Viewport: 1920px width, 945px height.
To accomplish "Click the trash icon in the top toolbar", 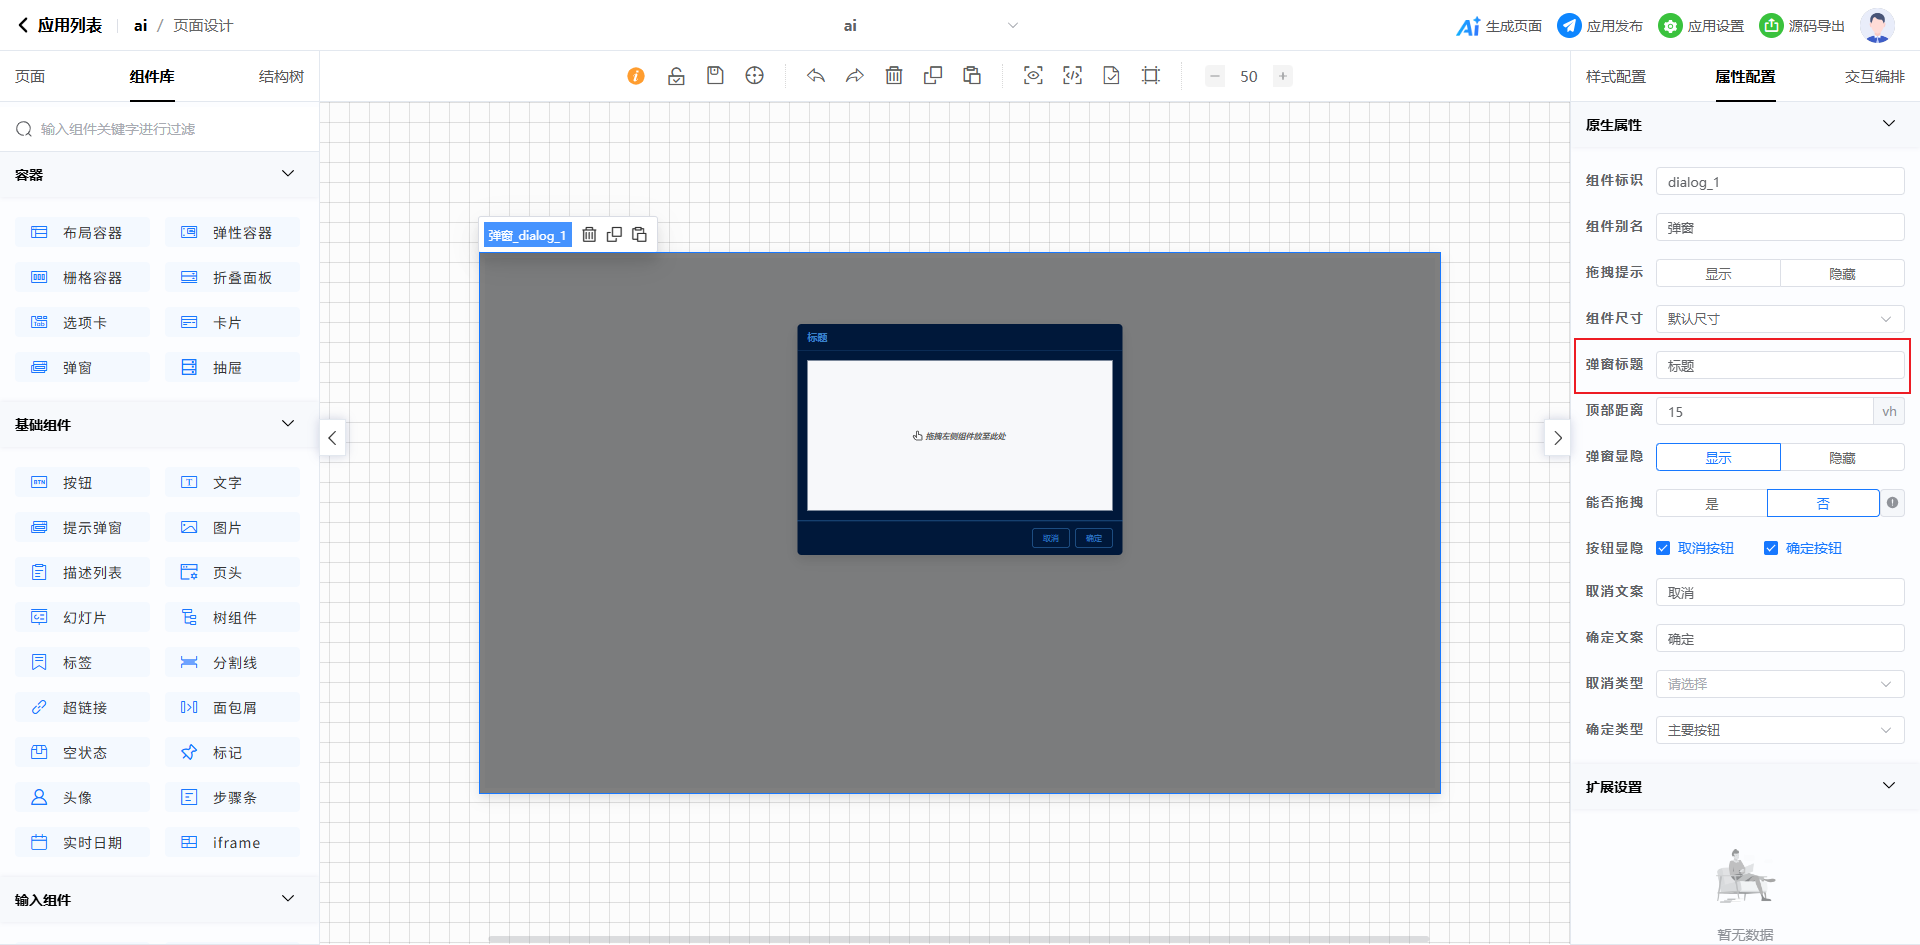I will [x=894, y=76].
